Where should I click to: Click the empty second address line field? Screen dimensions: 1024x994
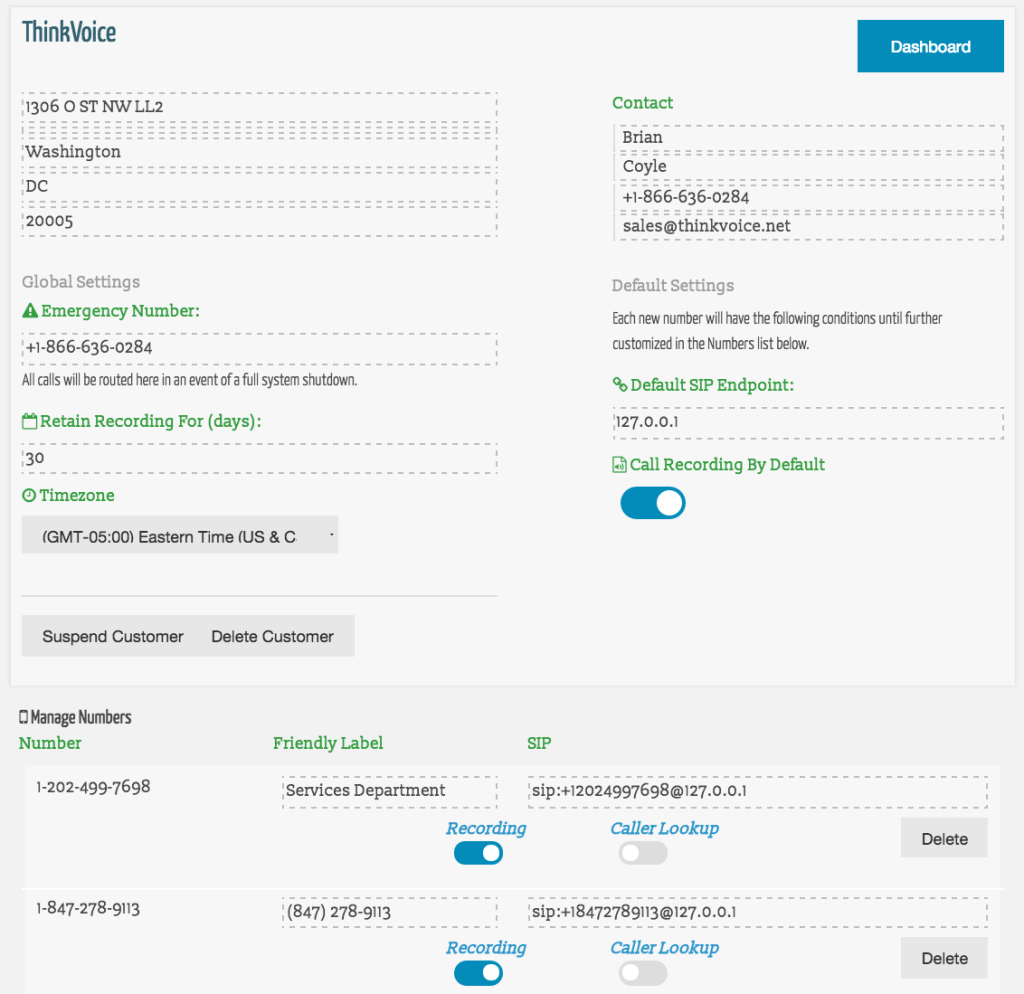(259, 129)
